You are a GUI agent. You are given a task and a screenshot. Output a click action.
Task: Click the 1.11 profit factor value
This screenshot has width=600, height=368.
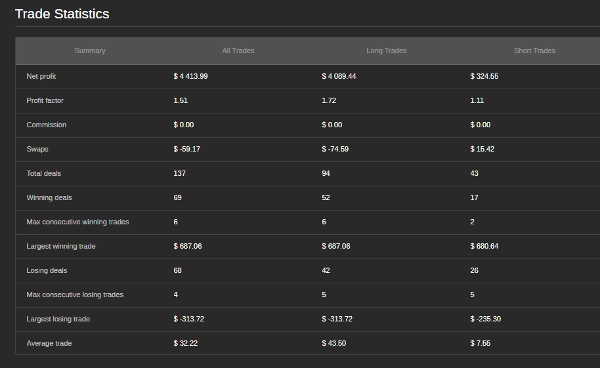(x=477, y=101)
